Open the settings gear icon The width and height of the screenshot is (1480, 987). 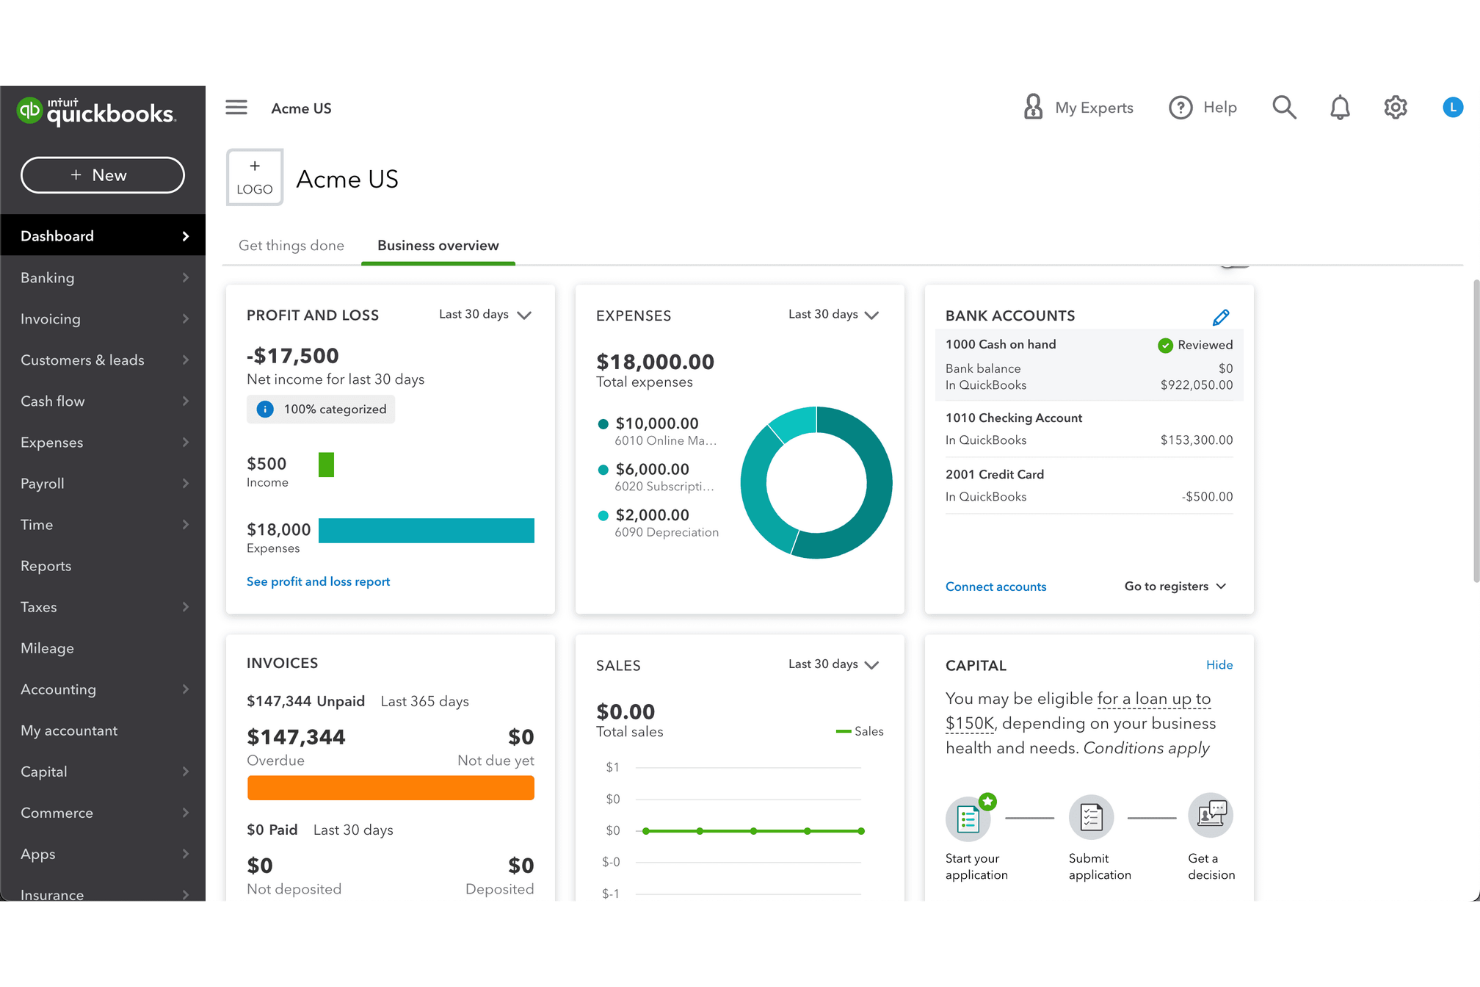tap(1395, 107)
